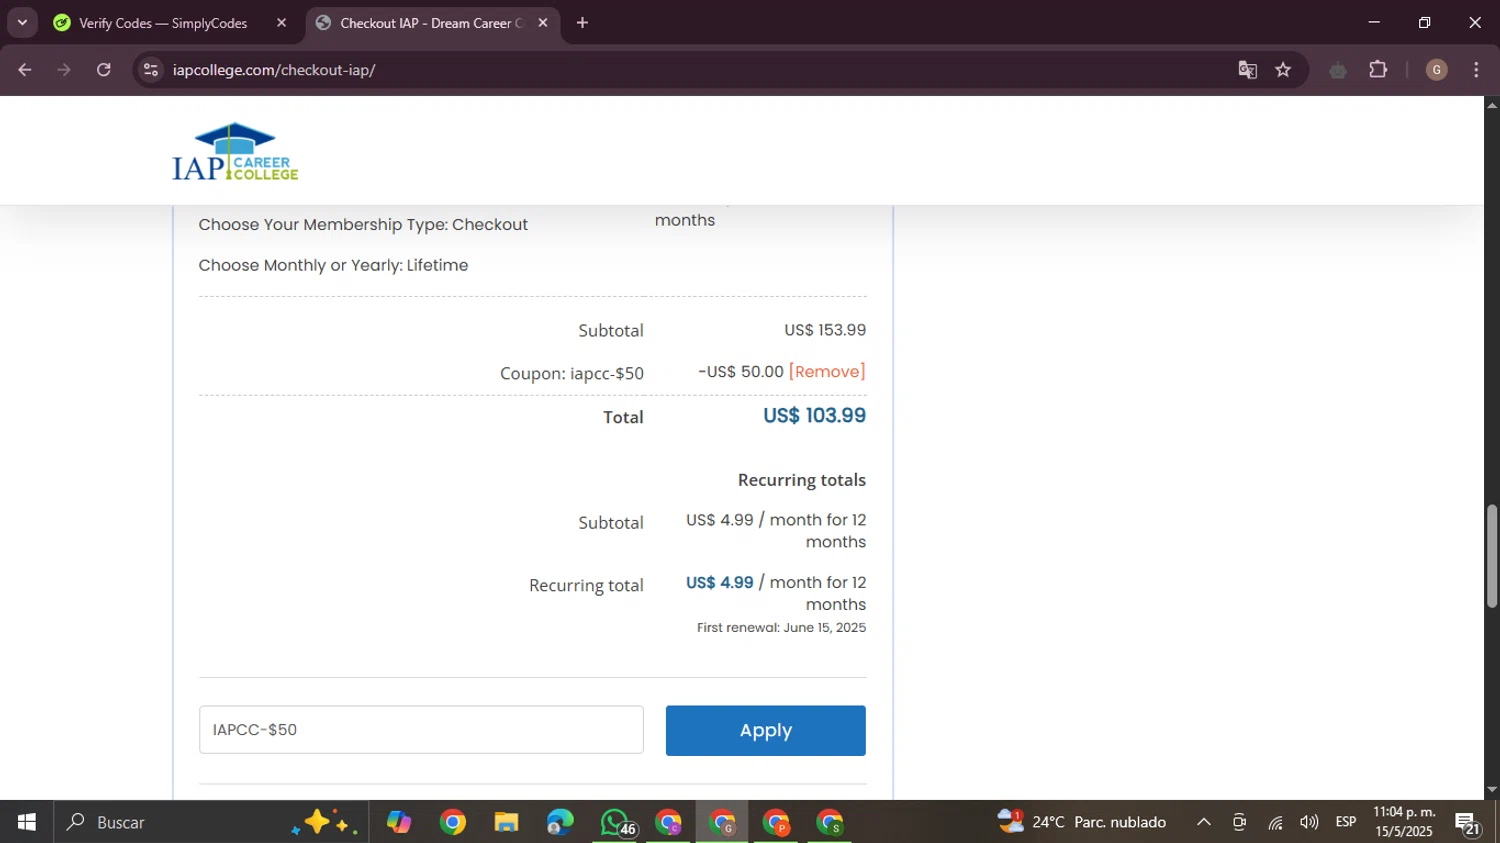Viewport: 1500px width, 843px height.
Task: Click the Recurring totals heading
Action: pos(802,480)
